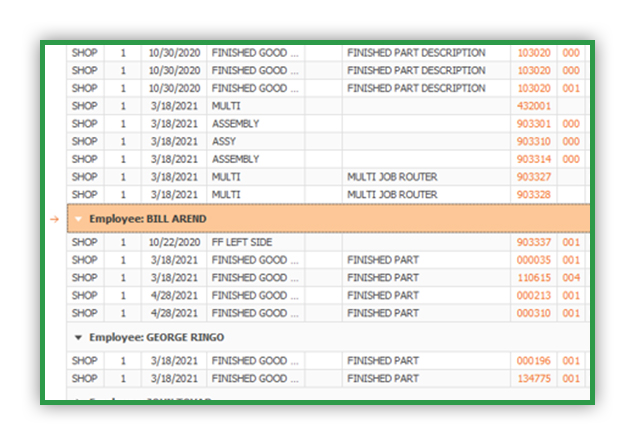Open job number 110615
This screenshot has height=445, width=635.
[x=534, y=278]
